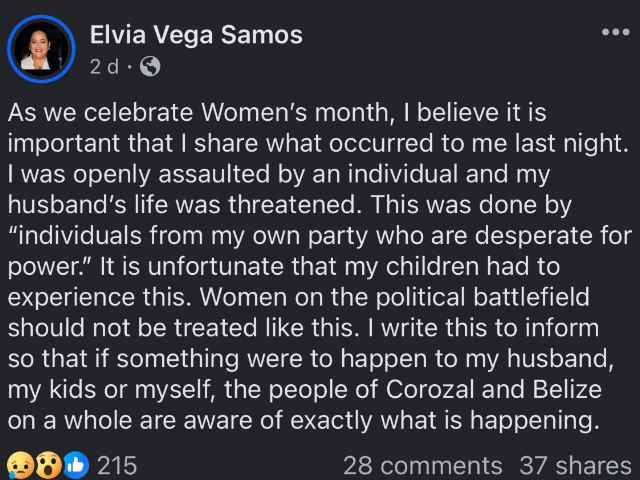Screen dimensions: 640x480
Task: Click the wow surprised reaction emoji
Action: click(x=48, y=465)
